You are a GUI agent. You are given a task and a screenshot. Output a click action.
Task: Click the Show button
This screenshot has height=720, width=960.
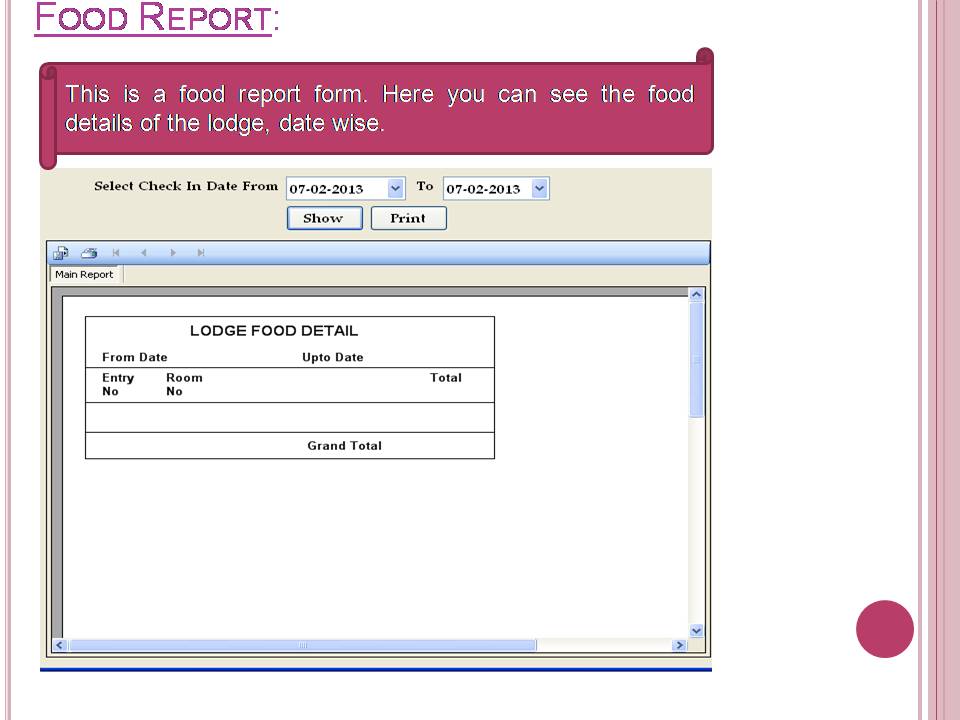coord(324,219)
